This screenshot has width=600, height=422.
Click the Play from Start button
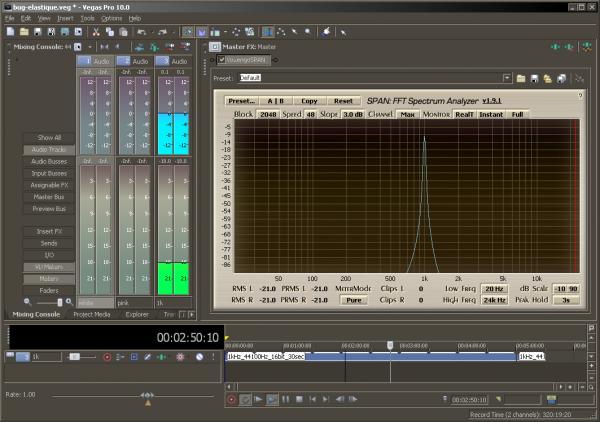[258, 399]
